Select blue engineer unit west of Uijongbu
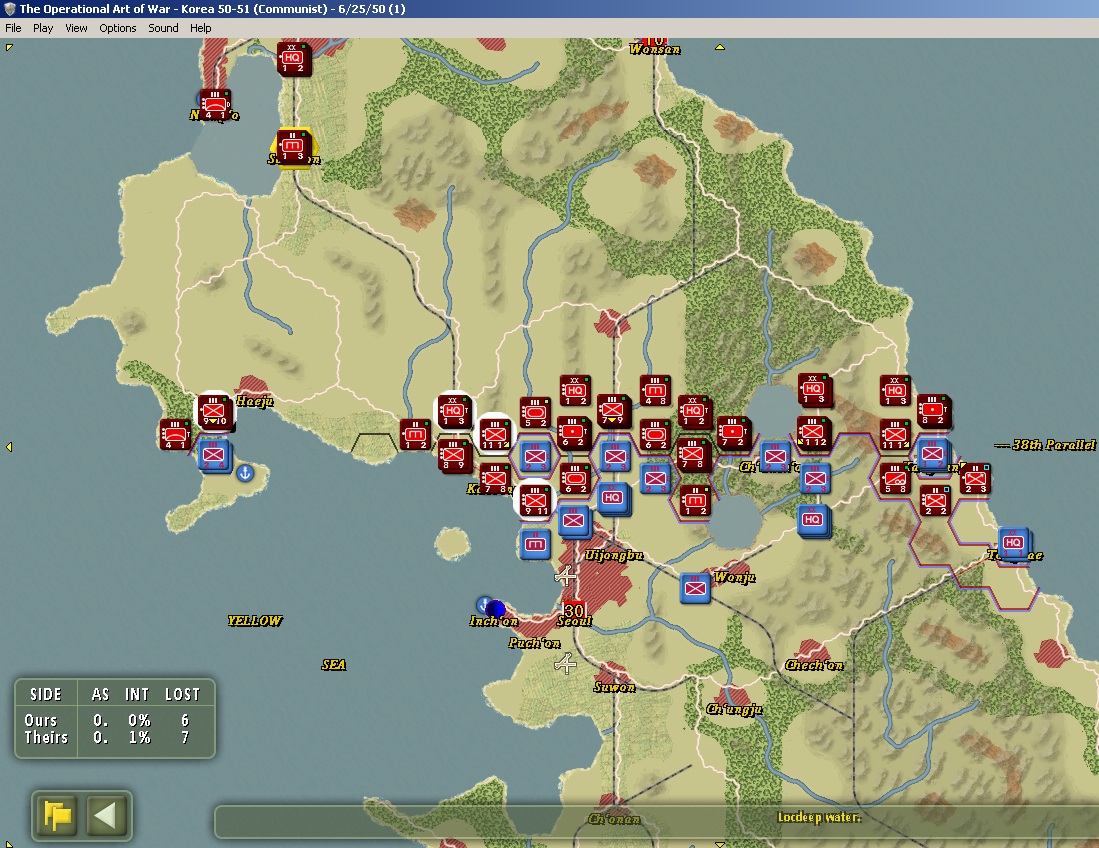Image resolution: width=1099 pixels, height=848 pixels. point(535,544)
